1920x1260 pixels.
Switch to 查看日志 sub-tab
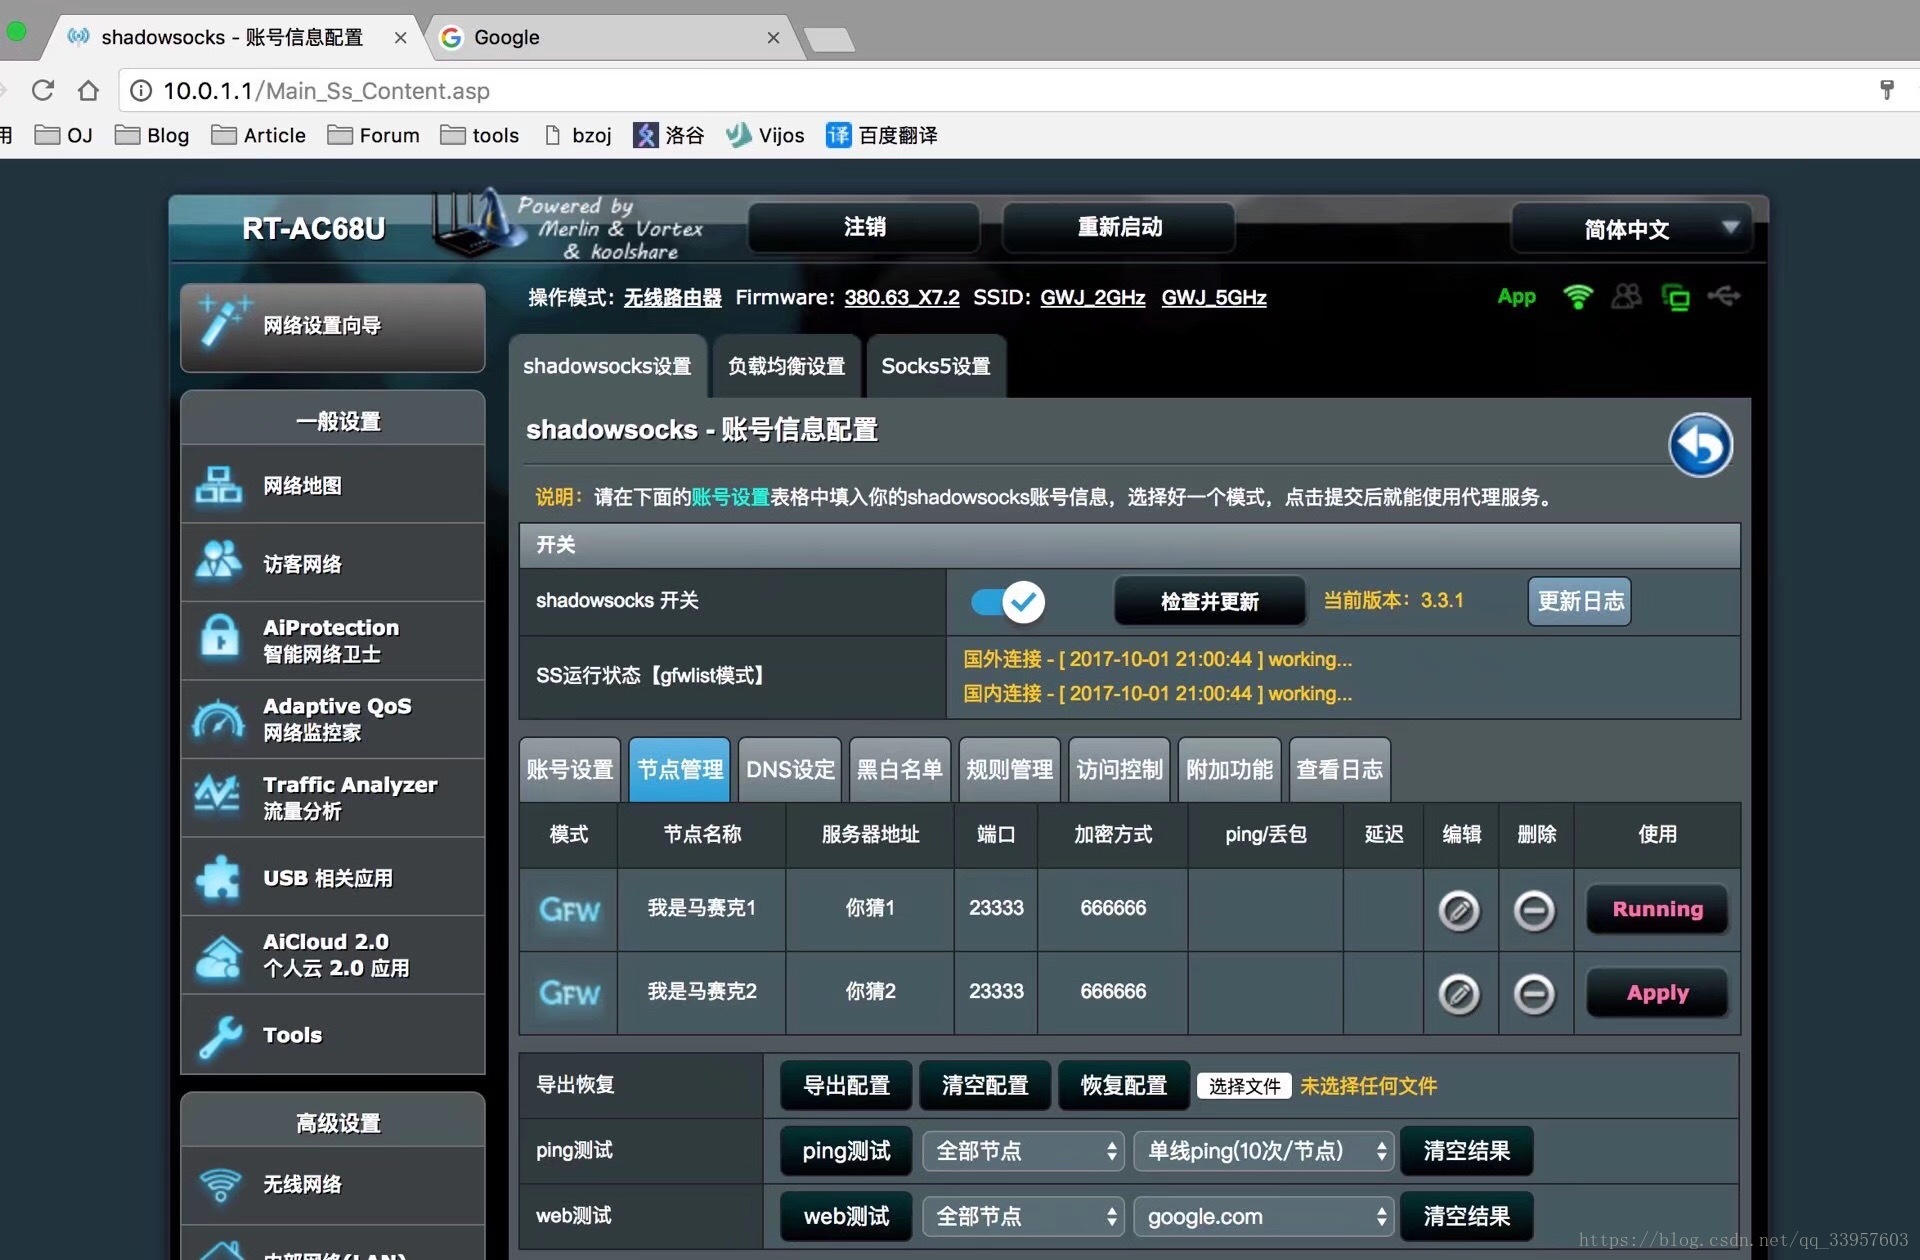point(1340,769)
